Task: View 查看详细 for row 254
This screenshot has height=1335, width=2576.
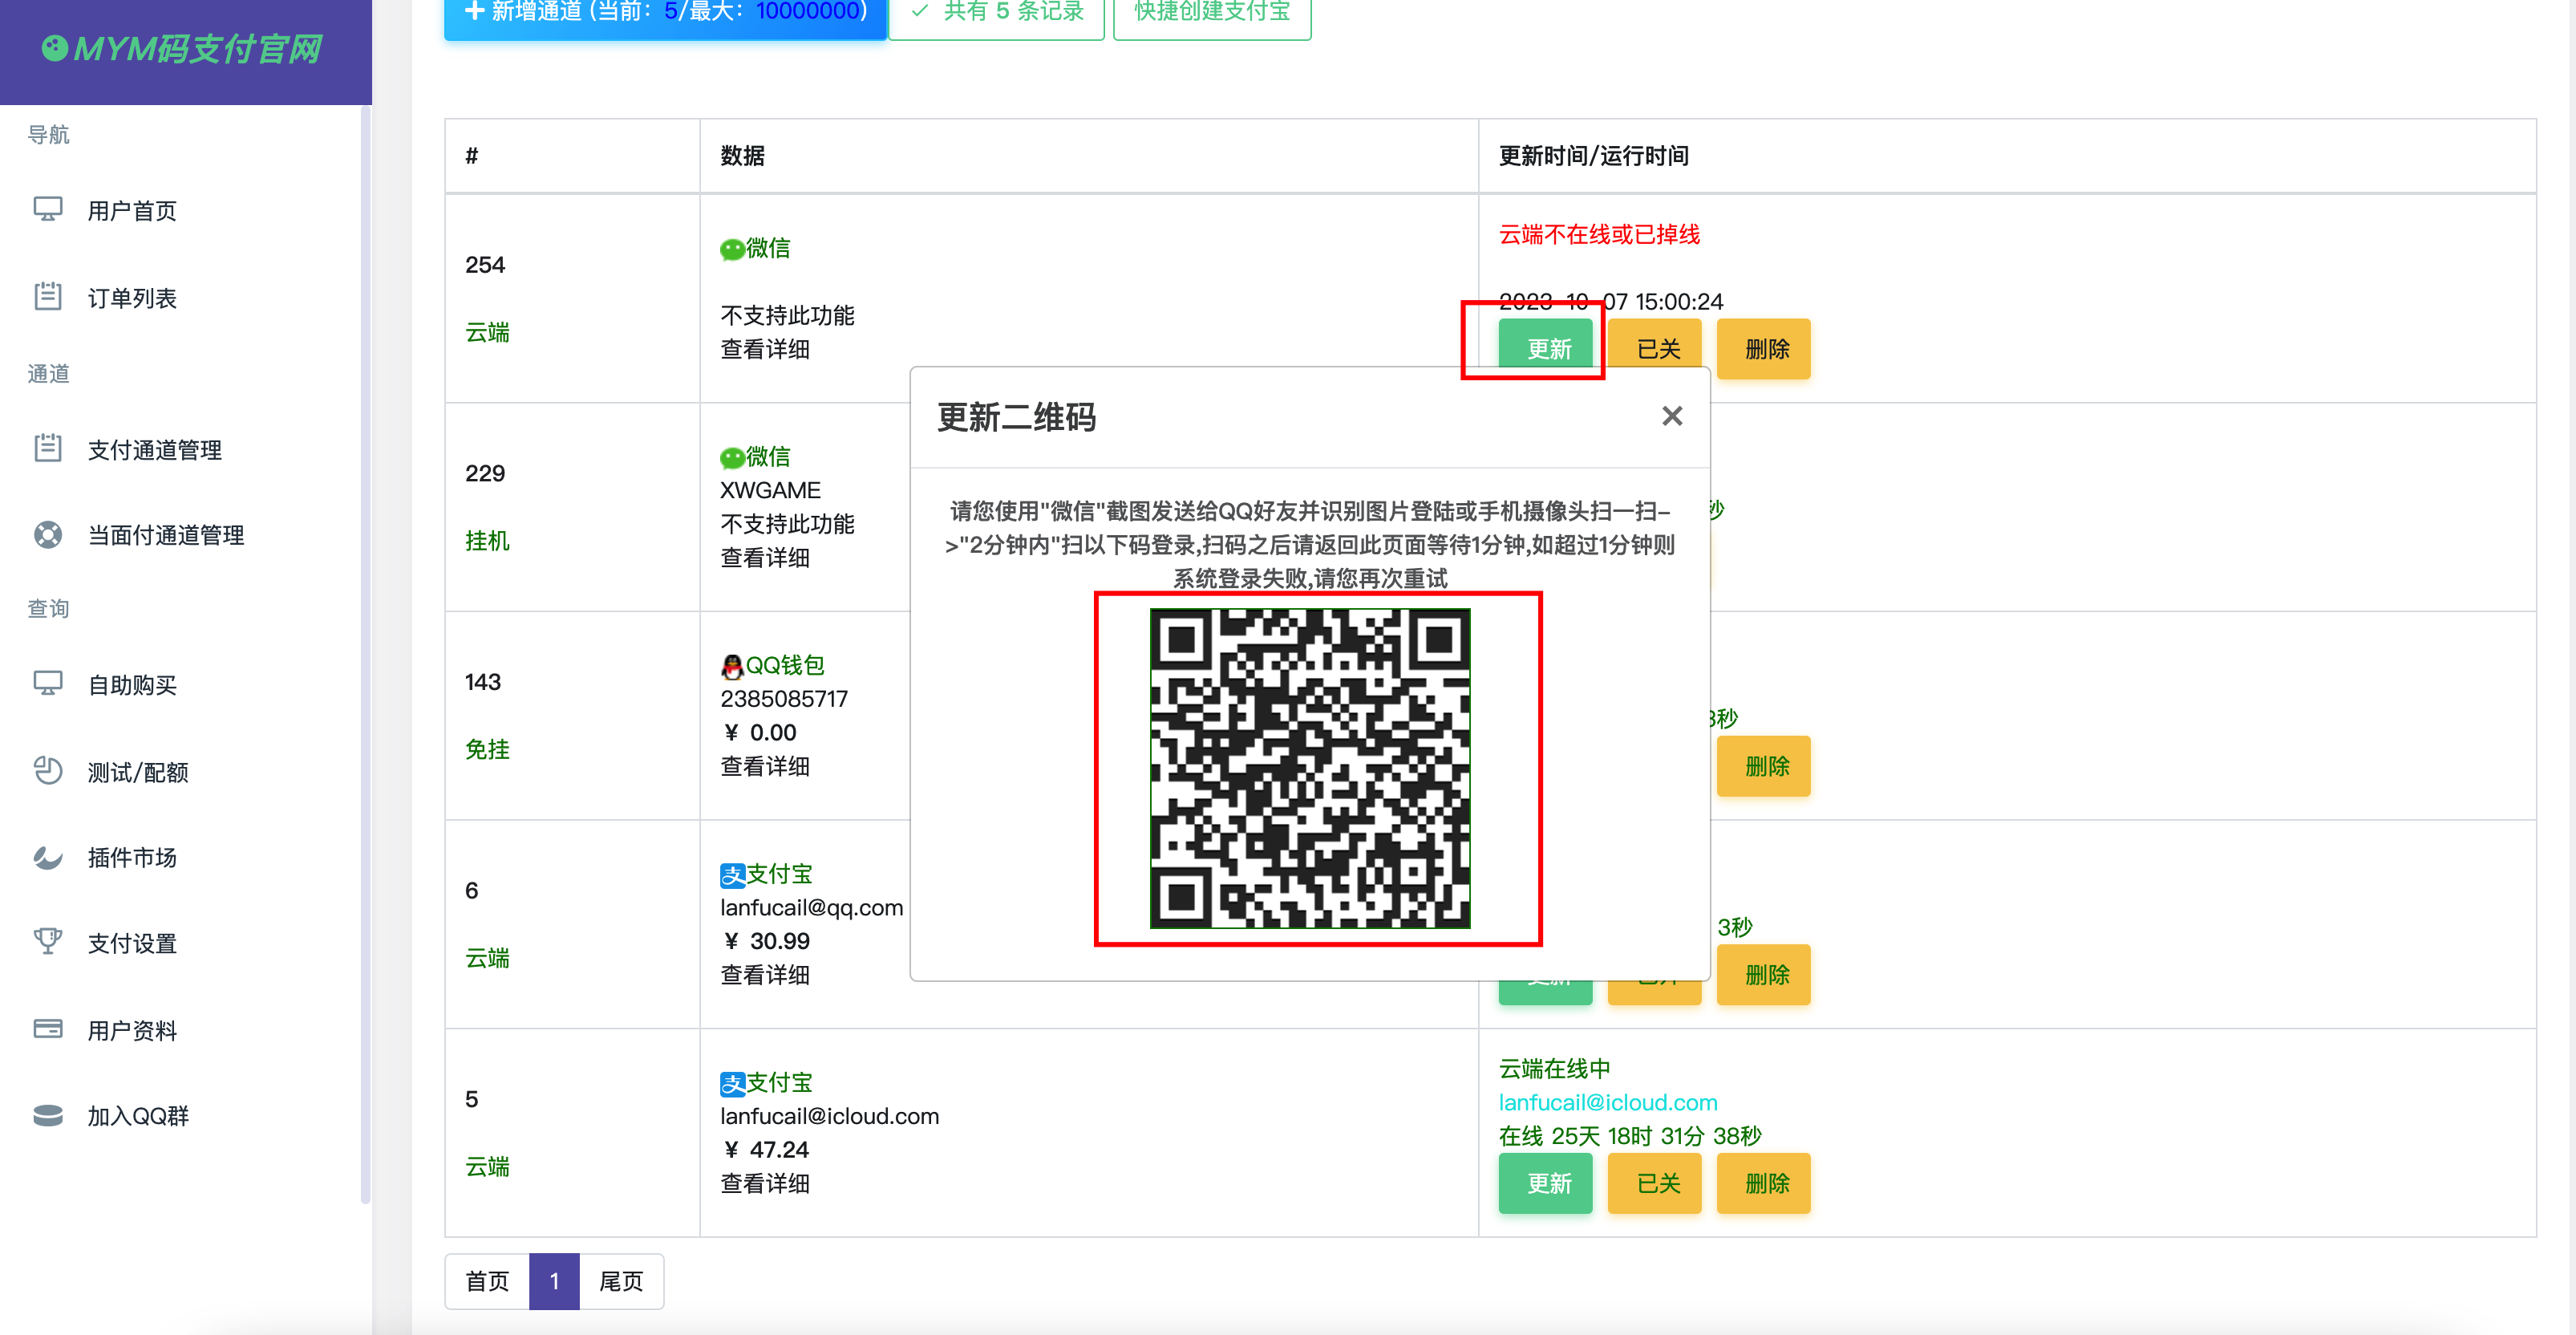Action: 765,349
